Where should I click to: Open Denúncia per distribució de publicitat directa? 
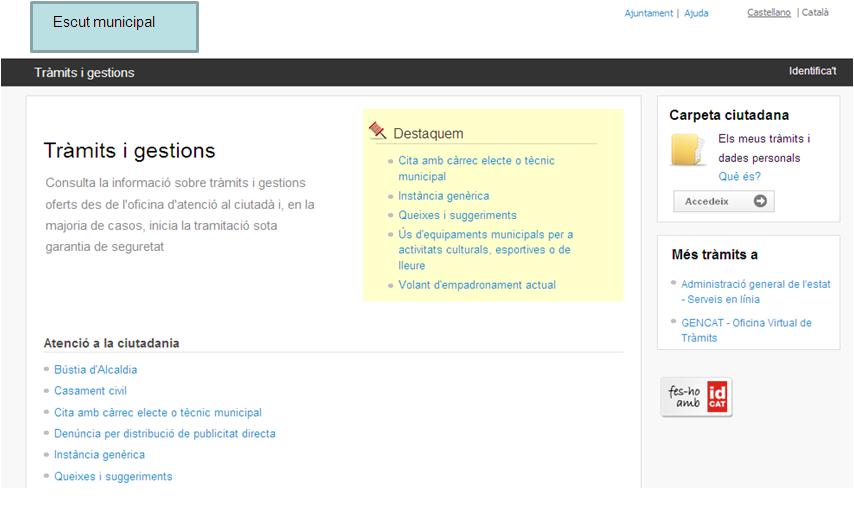point(164,434)
